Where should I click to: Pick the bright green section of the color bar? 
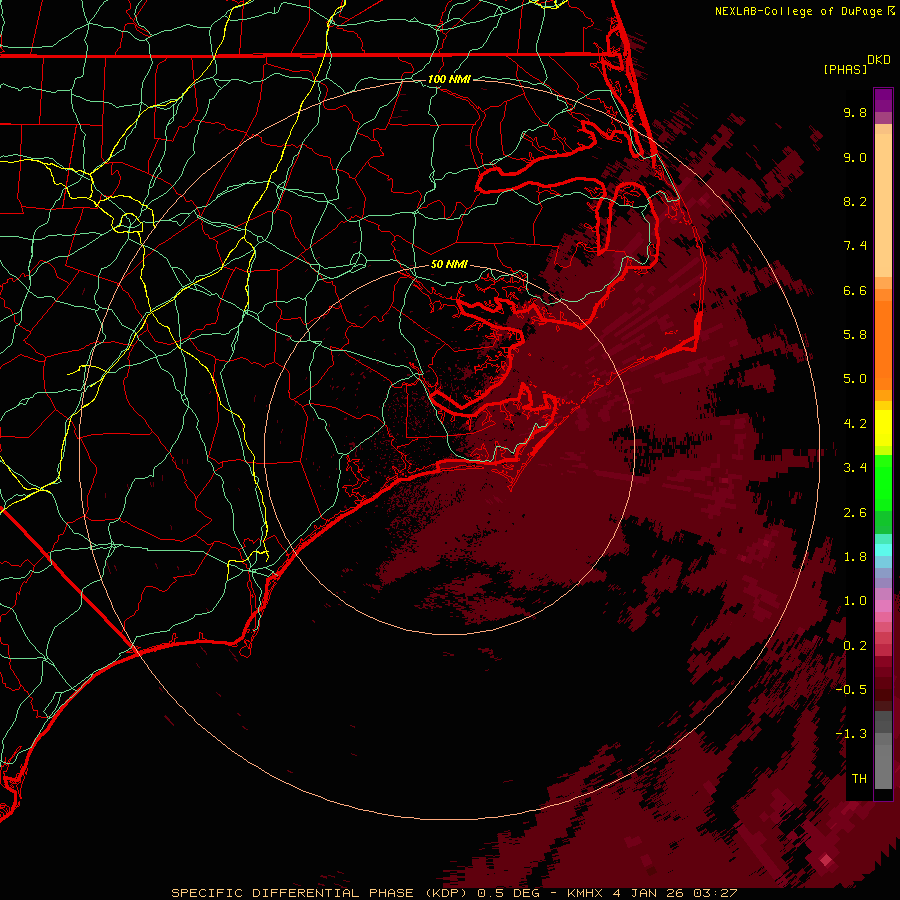883,482
